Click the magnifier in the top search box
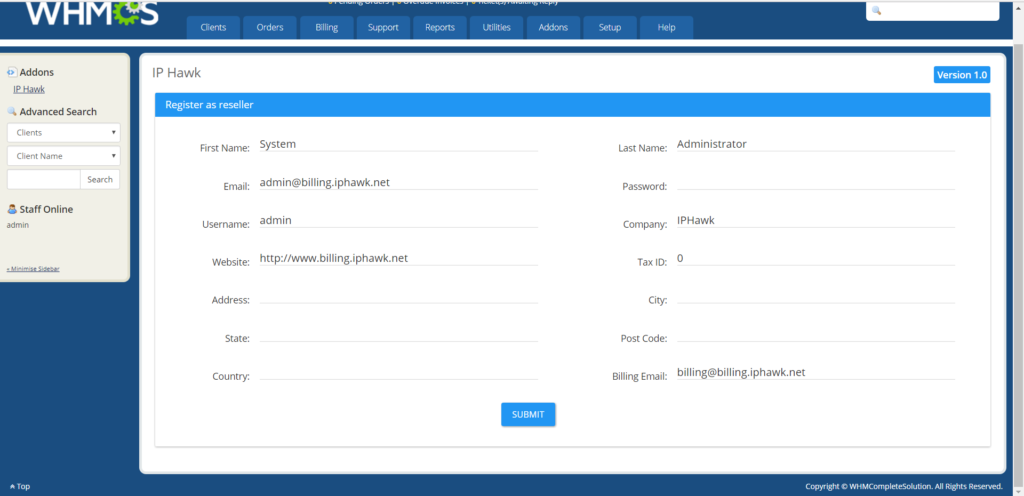The image size is (1024, 496). coord(876,10)
